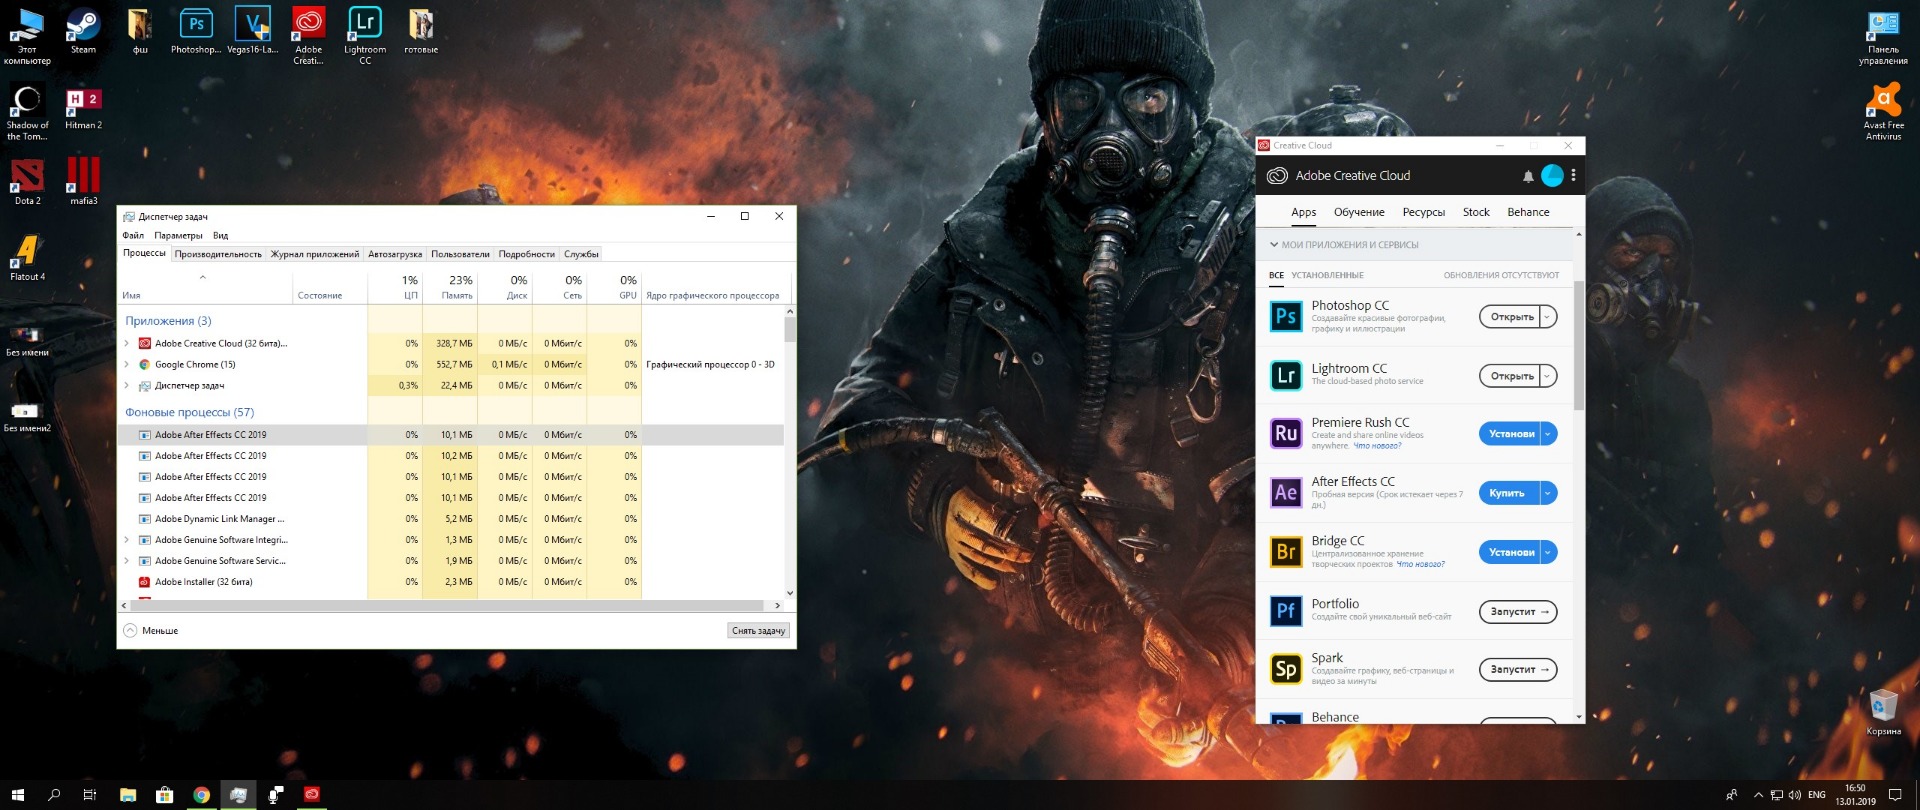Select the 'Adobe Dynamic Link Manager' process row
This screenshot has height=810, width=1920.
click(450, 519)
